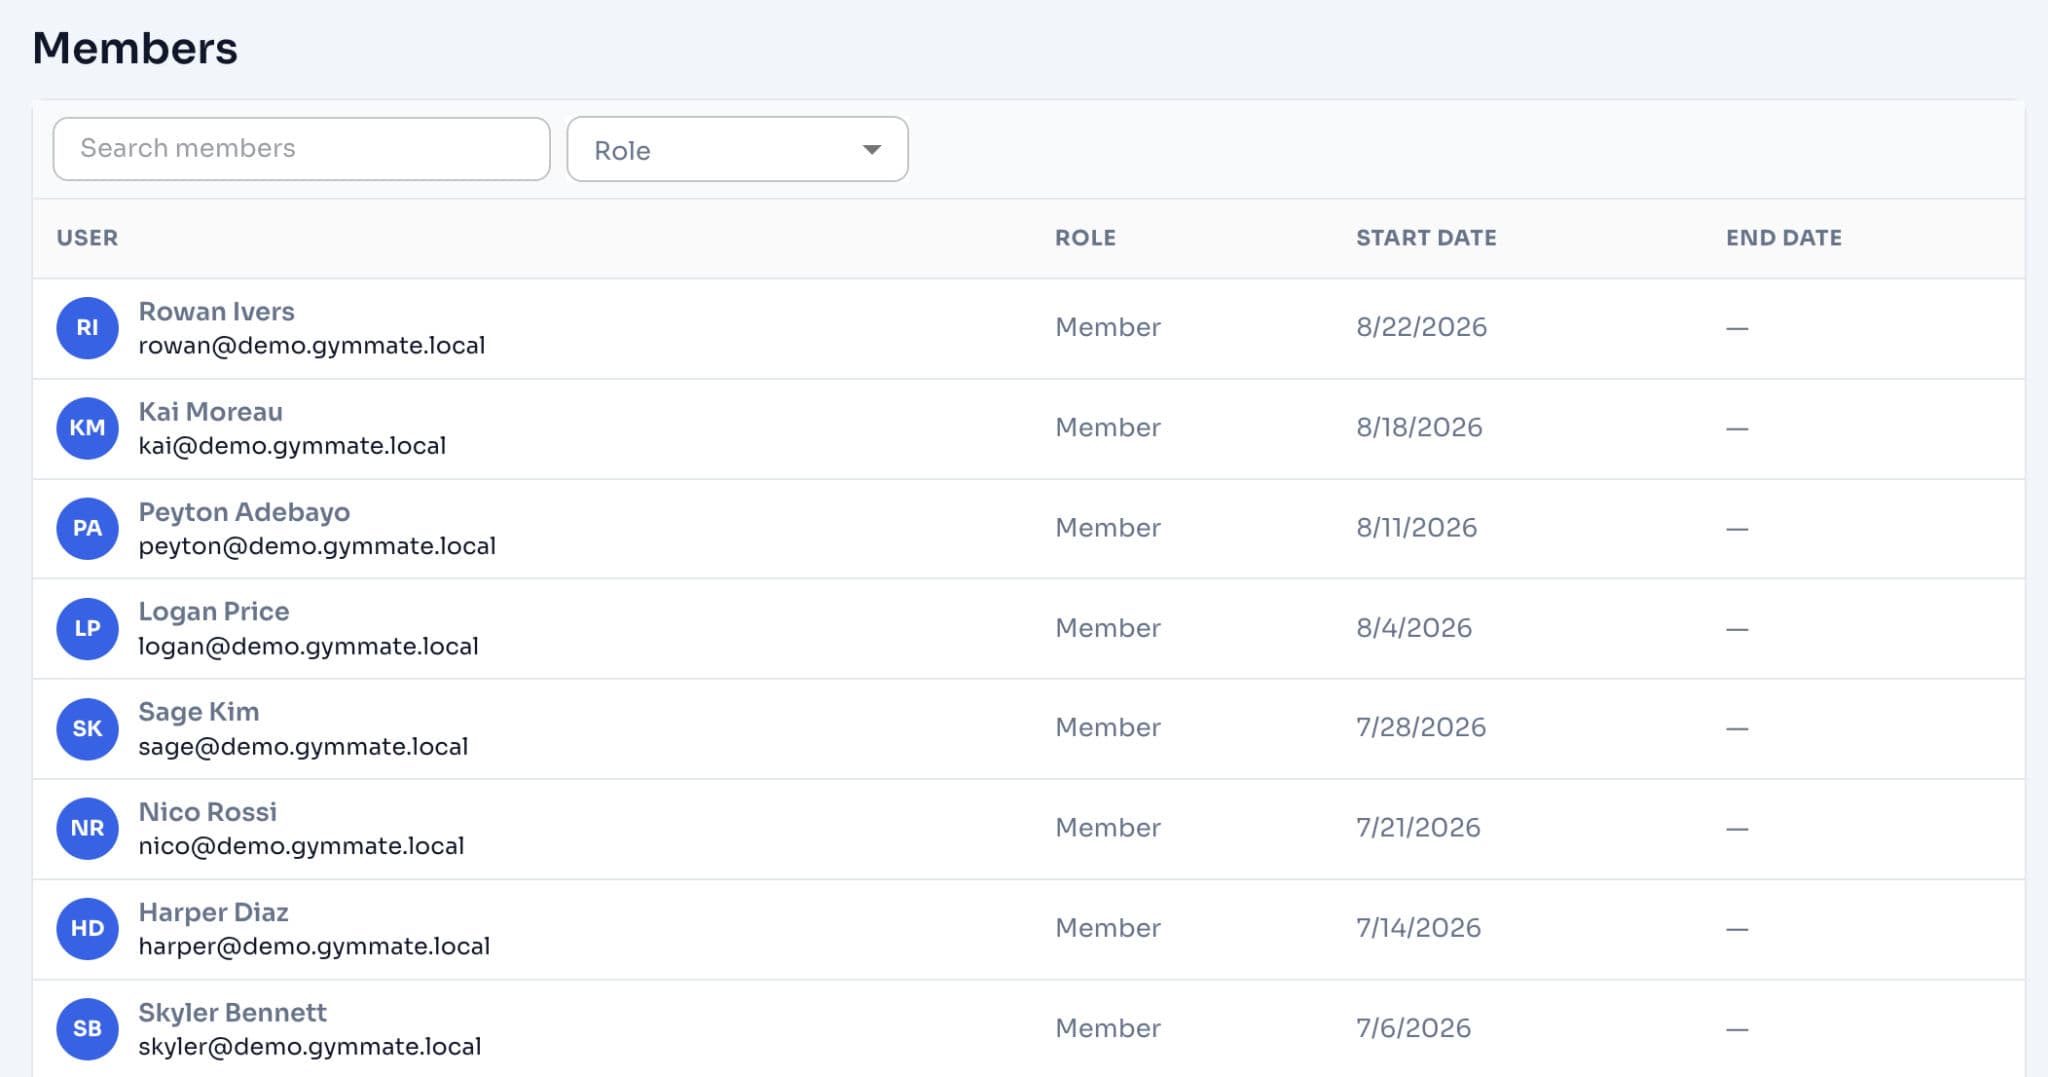This screenshot has height=1077, width=2048.
Task: Select email peyton@demo.gymmate.local
Action: coord(317,546)
